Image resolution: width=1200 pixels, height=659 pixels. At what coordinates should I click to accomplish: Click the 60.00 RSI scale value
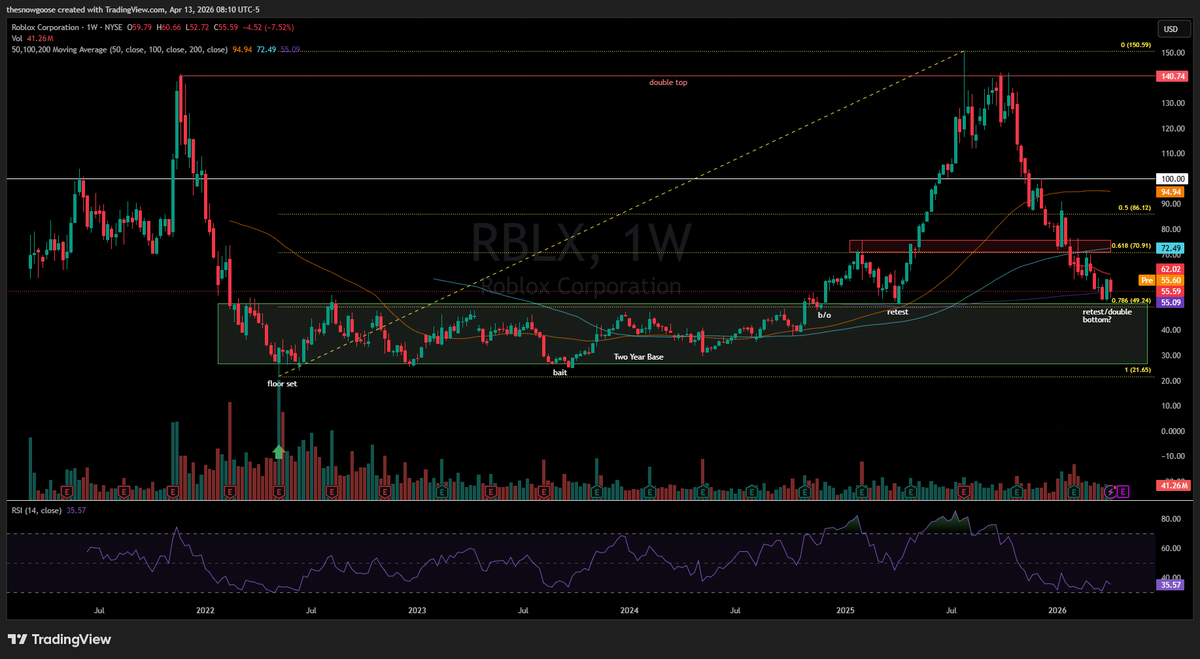point(1169,548)
